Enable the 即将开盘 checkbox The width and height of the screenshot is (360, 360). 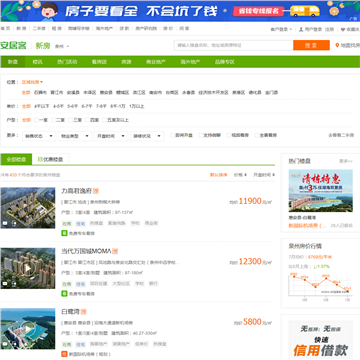(172, 135)
